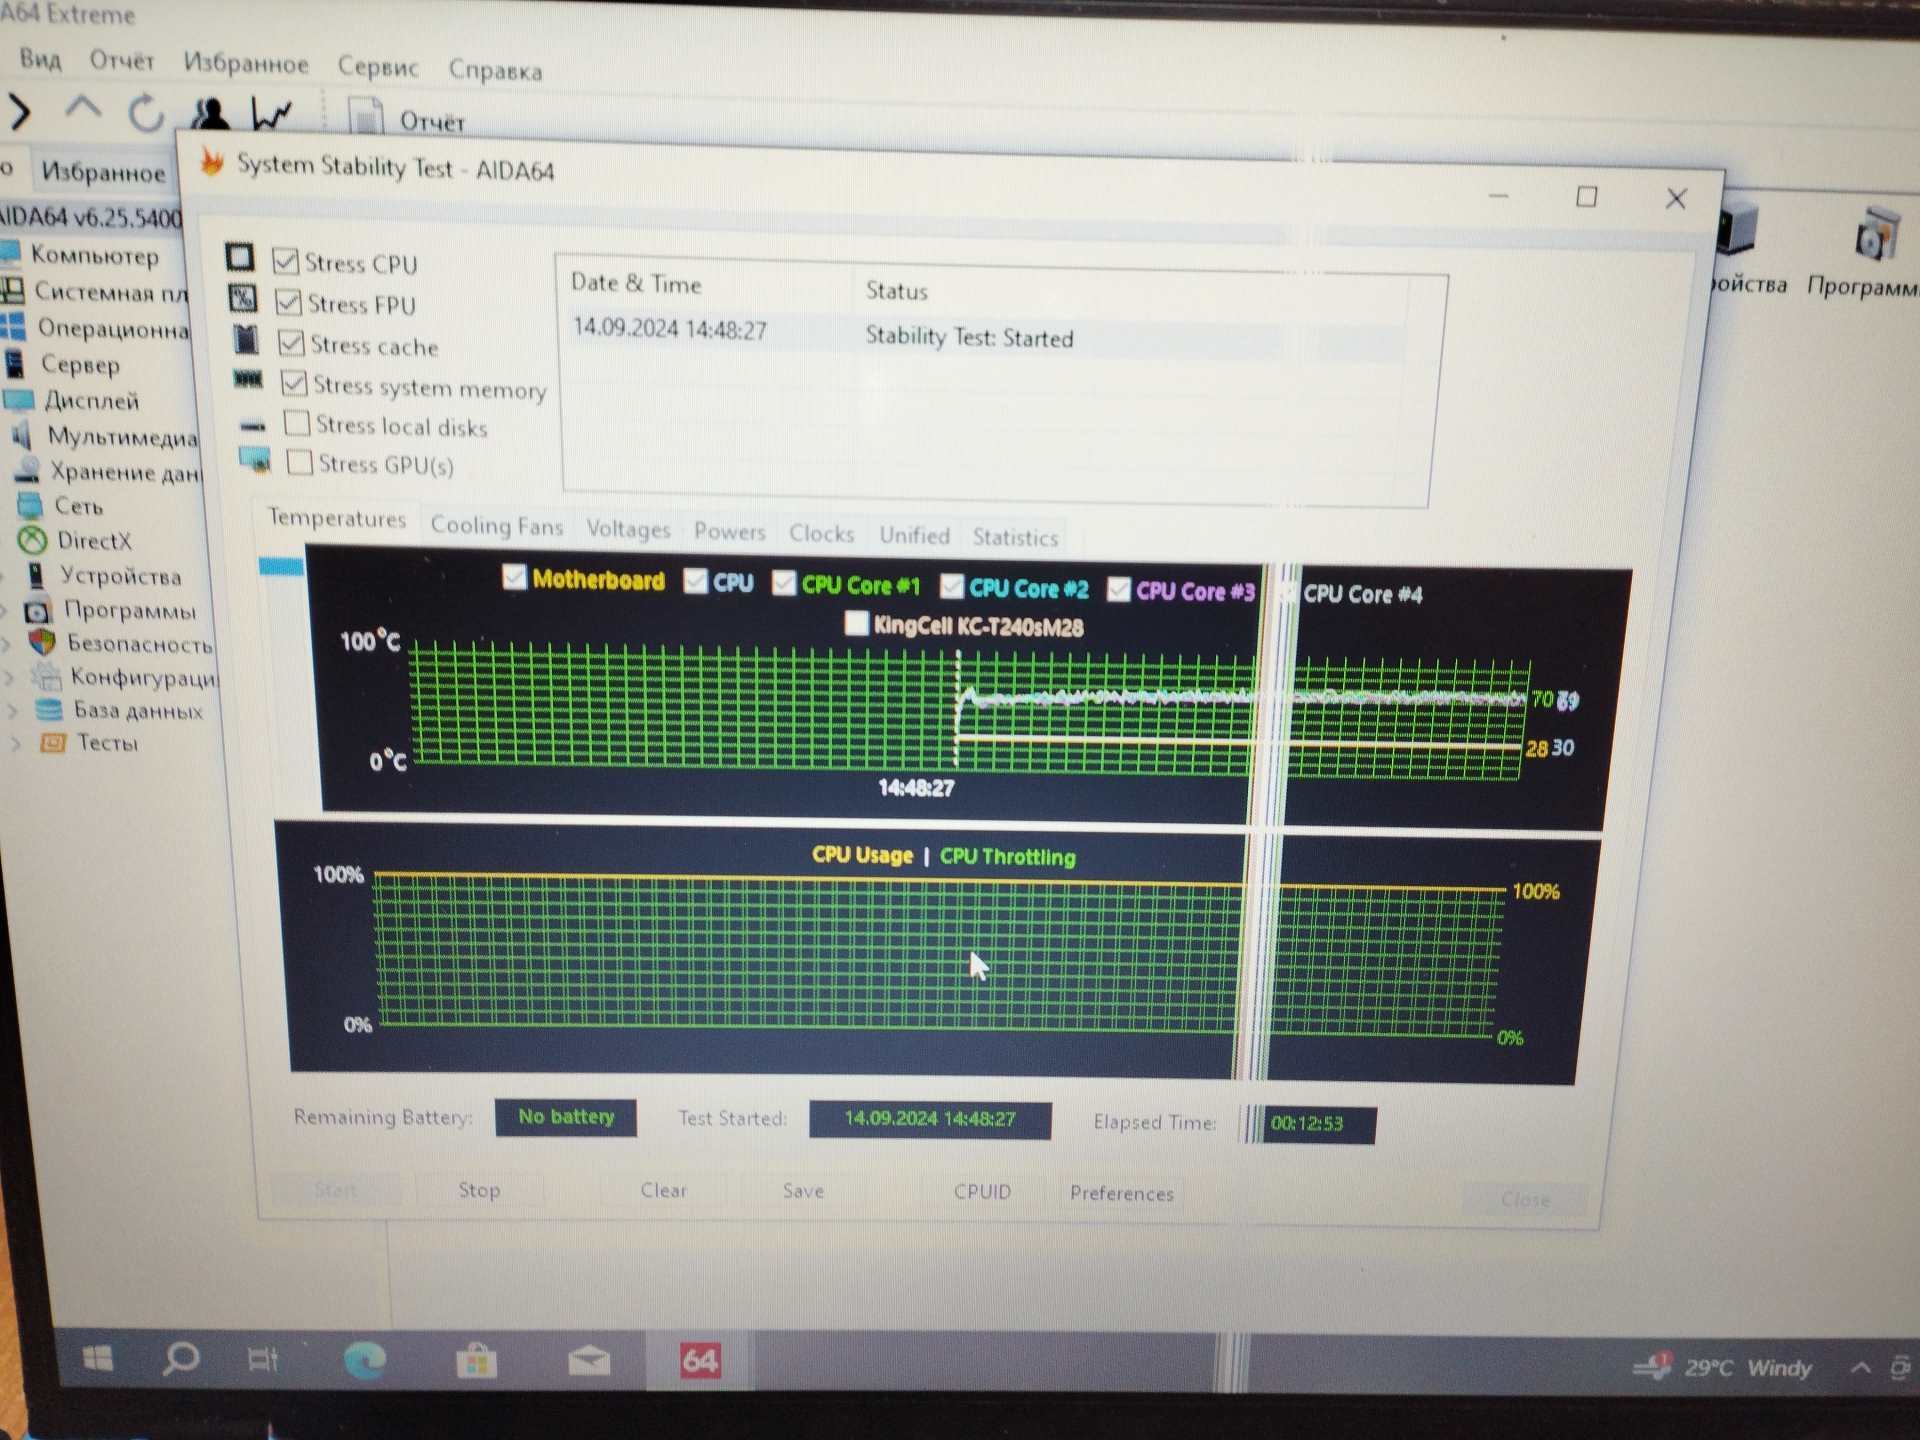Switch to Unified tab
The height and width of the screenshot is (1440, 1920).
pyautogui.click(x=914, y=536)
